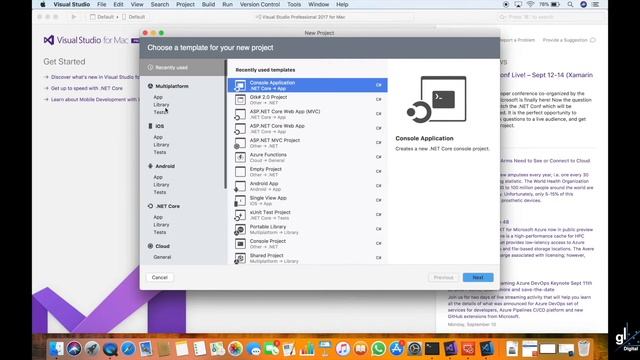
Task: Select the ASP.NET Core Web App row
Action: click(307, 129)
